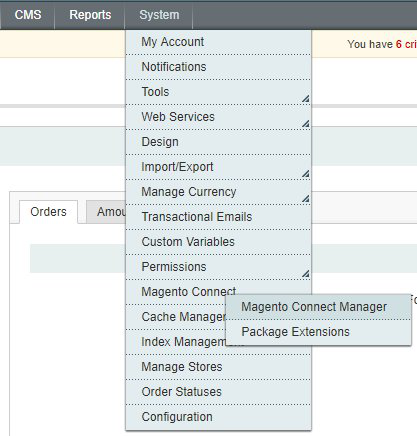Go to Configuration
417x436 pixels.
click(x=218, y=417)
